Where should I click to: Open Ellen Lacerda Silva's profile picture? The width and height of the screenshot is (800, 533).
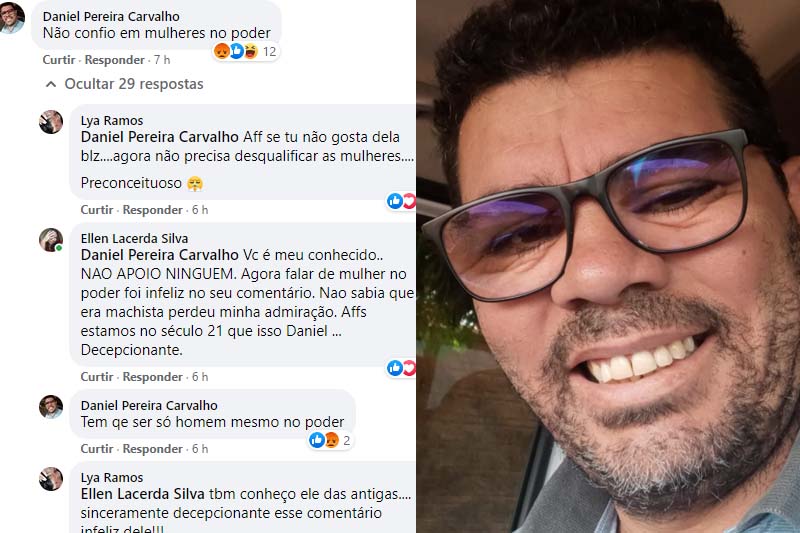point(51,240)
